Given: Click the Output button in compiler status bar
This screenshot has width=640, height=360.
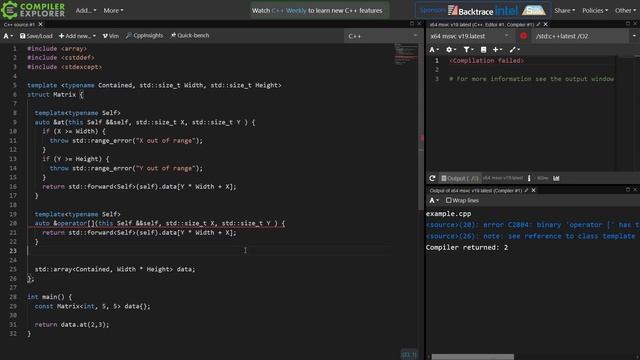Looking at the screenshot, I should pos(460,178).
